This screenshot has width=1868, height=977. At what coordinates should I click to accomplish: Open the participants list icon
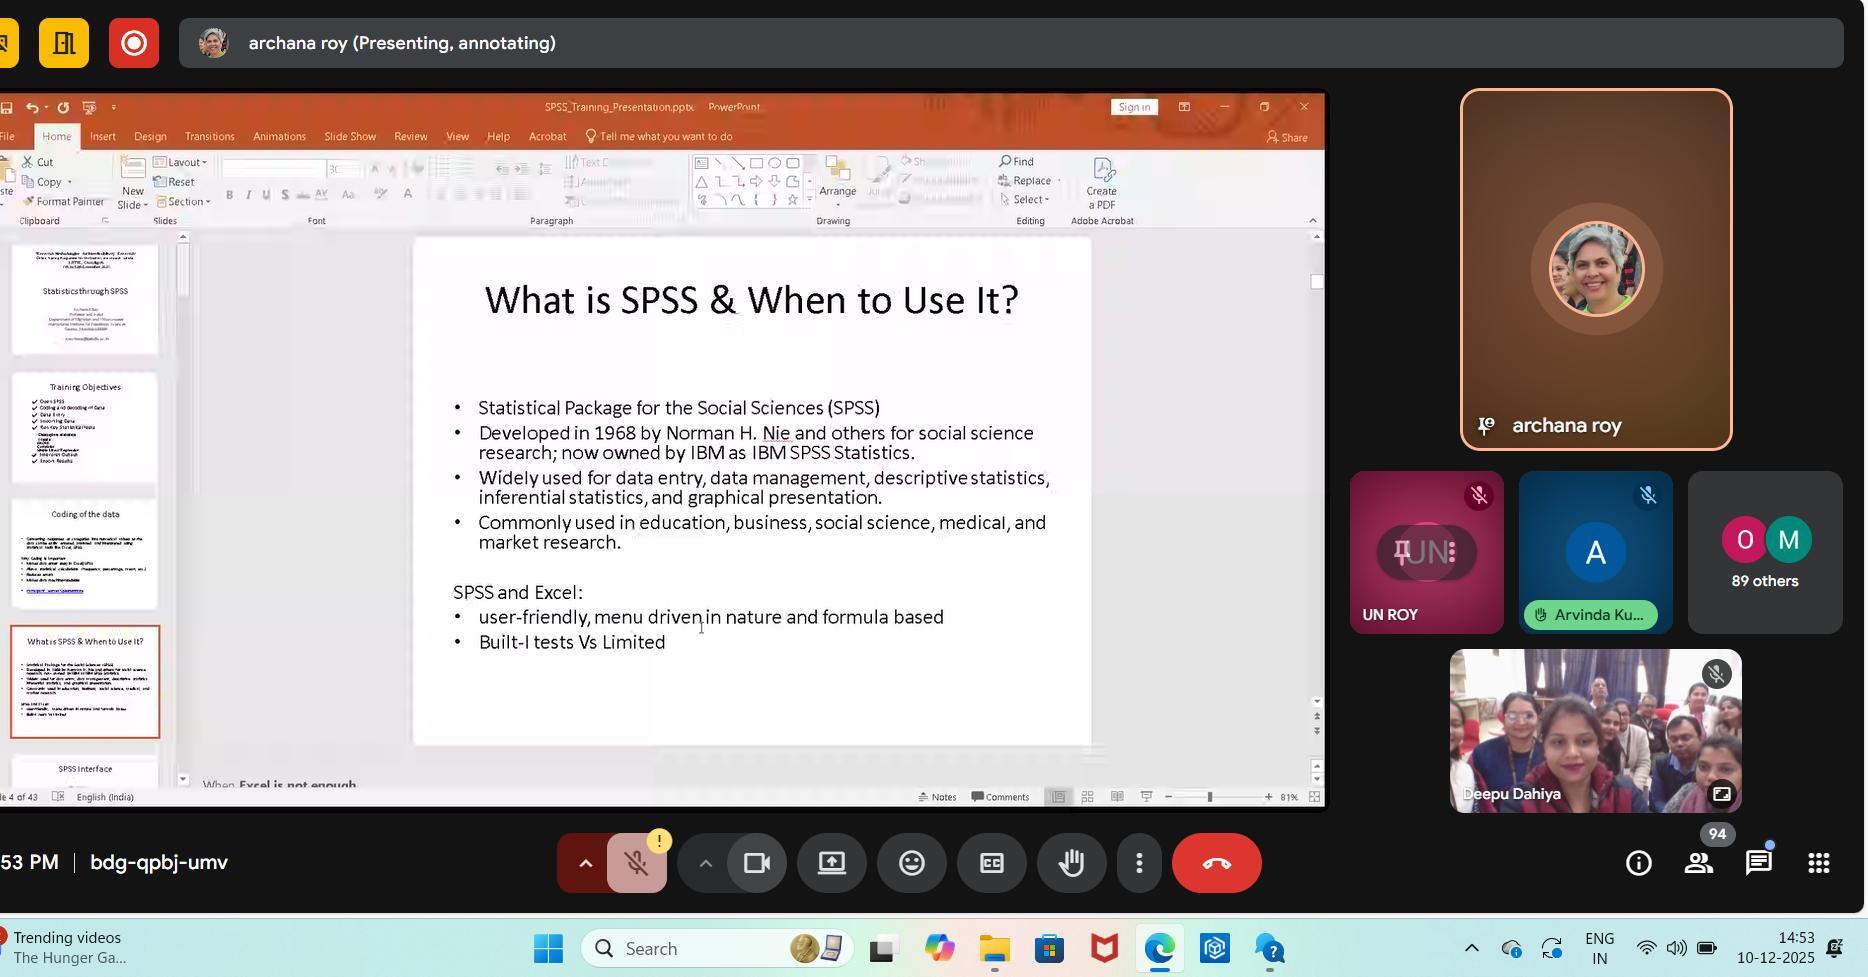point(1698,863)
